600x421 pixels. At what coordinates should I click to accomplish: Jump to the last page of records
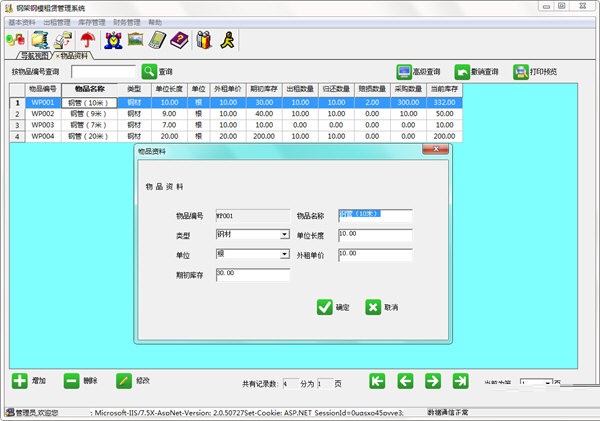point(460,381)
